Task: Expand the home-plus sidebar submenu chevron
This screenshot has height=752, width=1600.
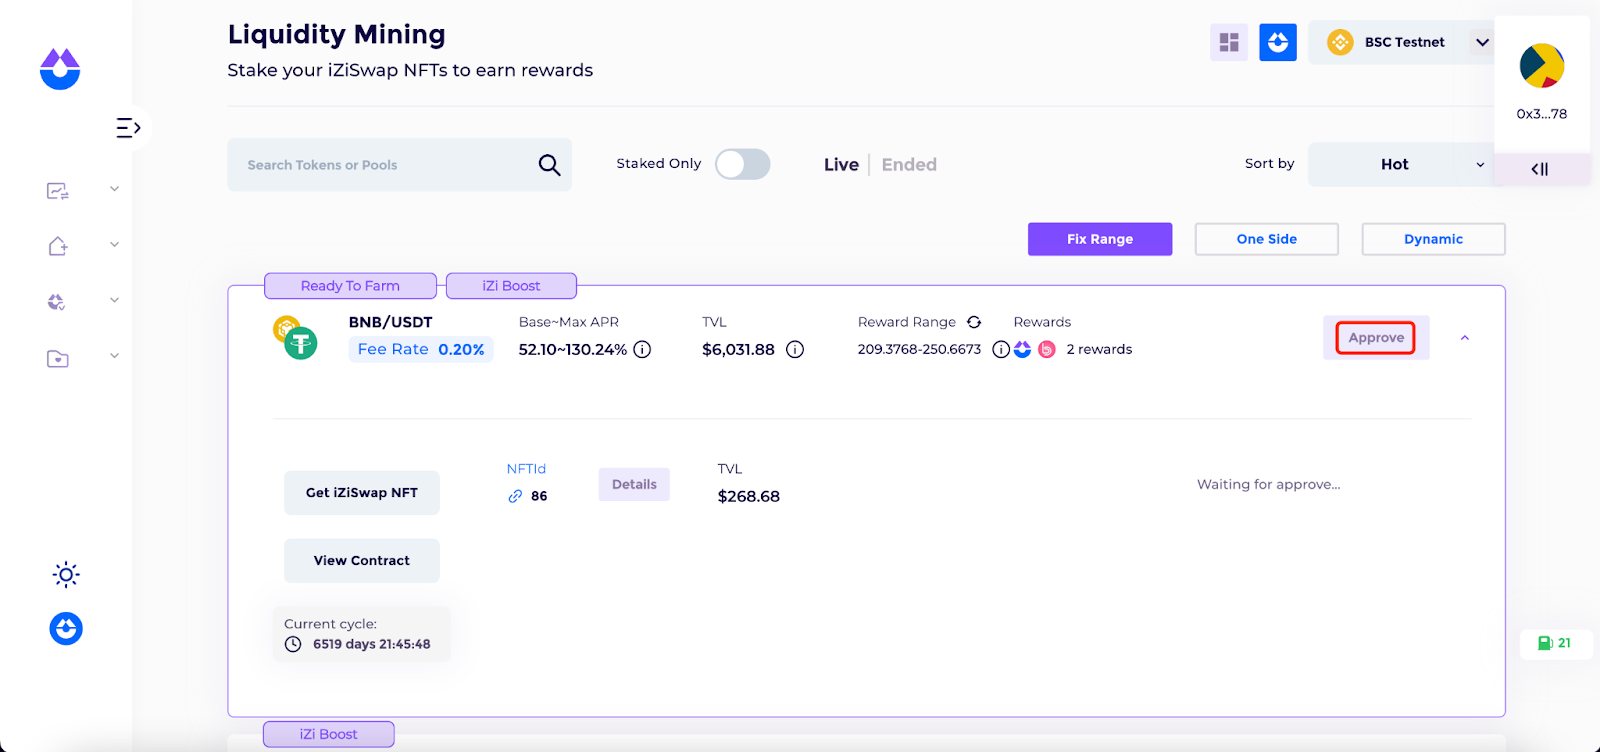Action: click(x=114, y=245)
